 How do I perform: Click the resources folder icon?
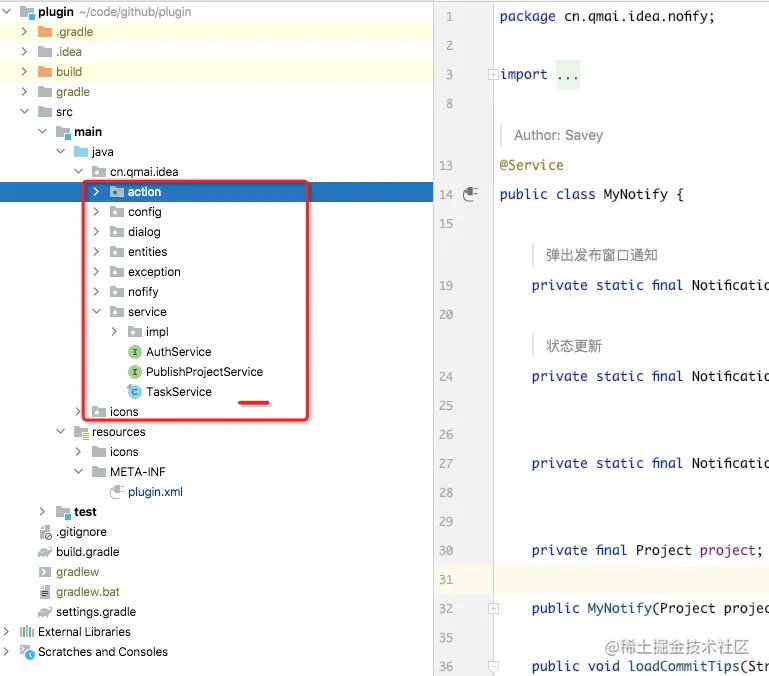click(x=81, y=432)
